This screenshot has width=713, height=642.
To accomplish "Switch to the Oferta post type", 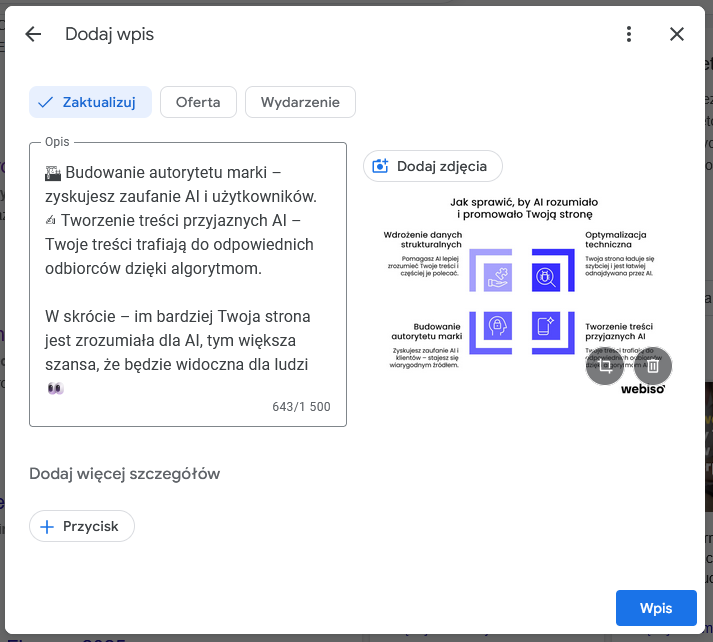I will pyautogui.click(x=198, y=102).
